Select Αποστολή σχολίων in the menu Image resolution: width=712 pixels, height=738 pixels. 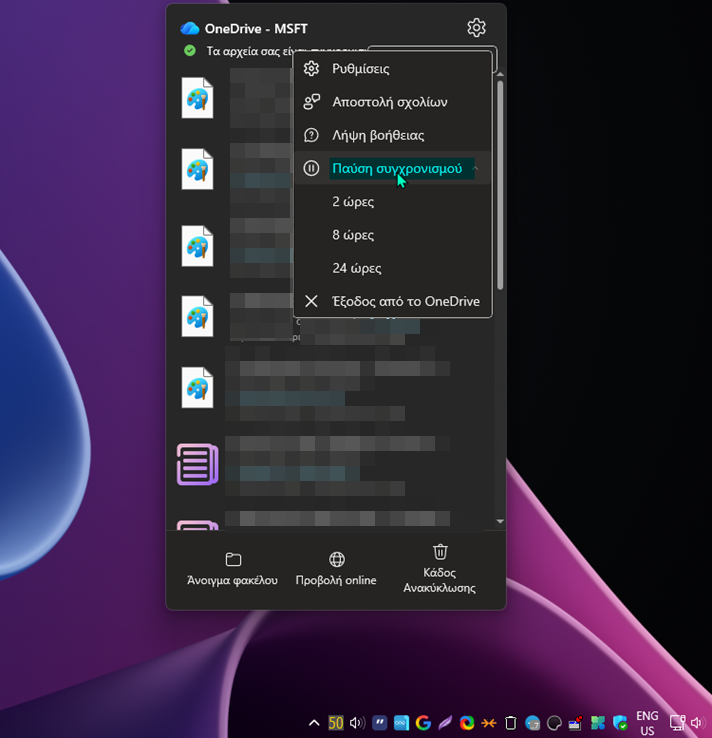click(389, 102)
